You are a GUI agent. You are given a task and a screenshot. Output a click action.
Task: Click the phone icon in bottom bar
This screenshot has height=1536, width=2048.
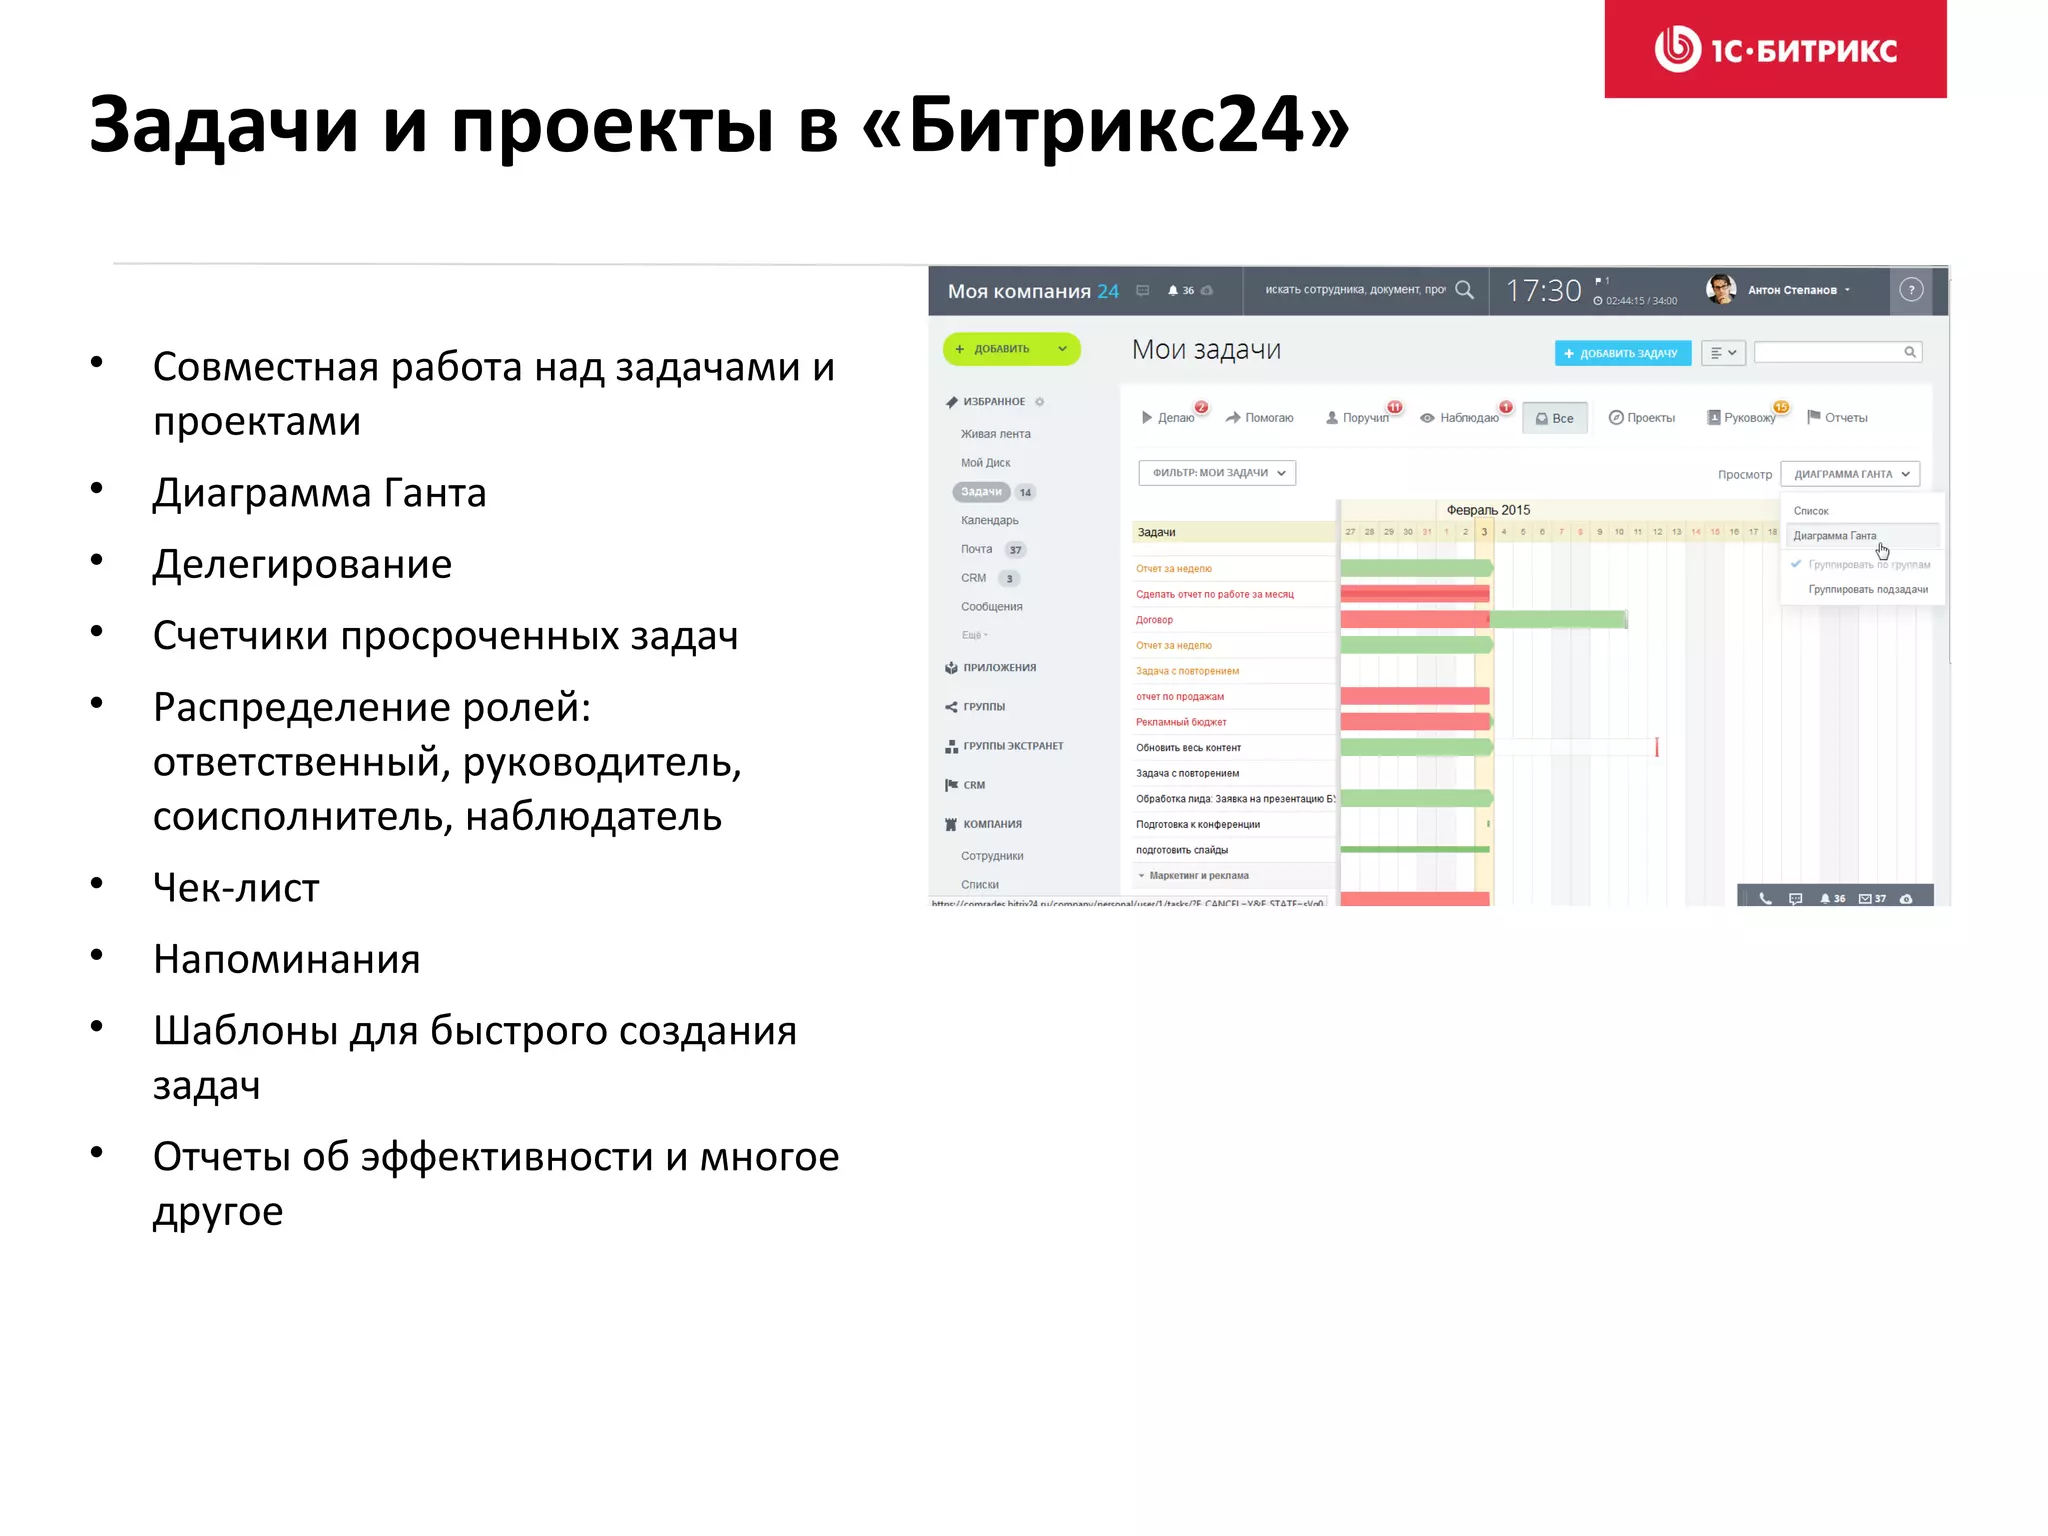1765,898
